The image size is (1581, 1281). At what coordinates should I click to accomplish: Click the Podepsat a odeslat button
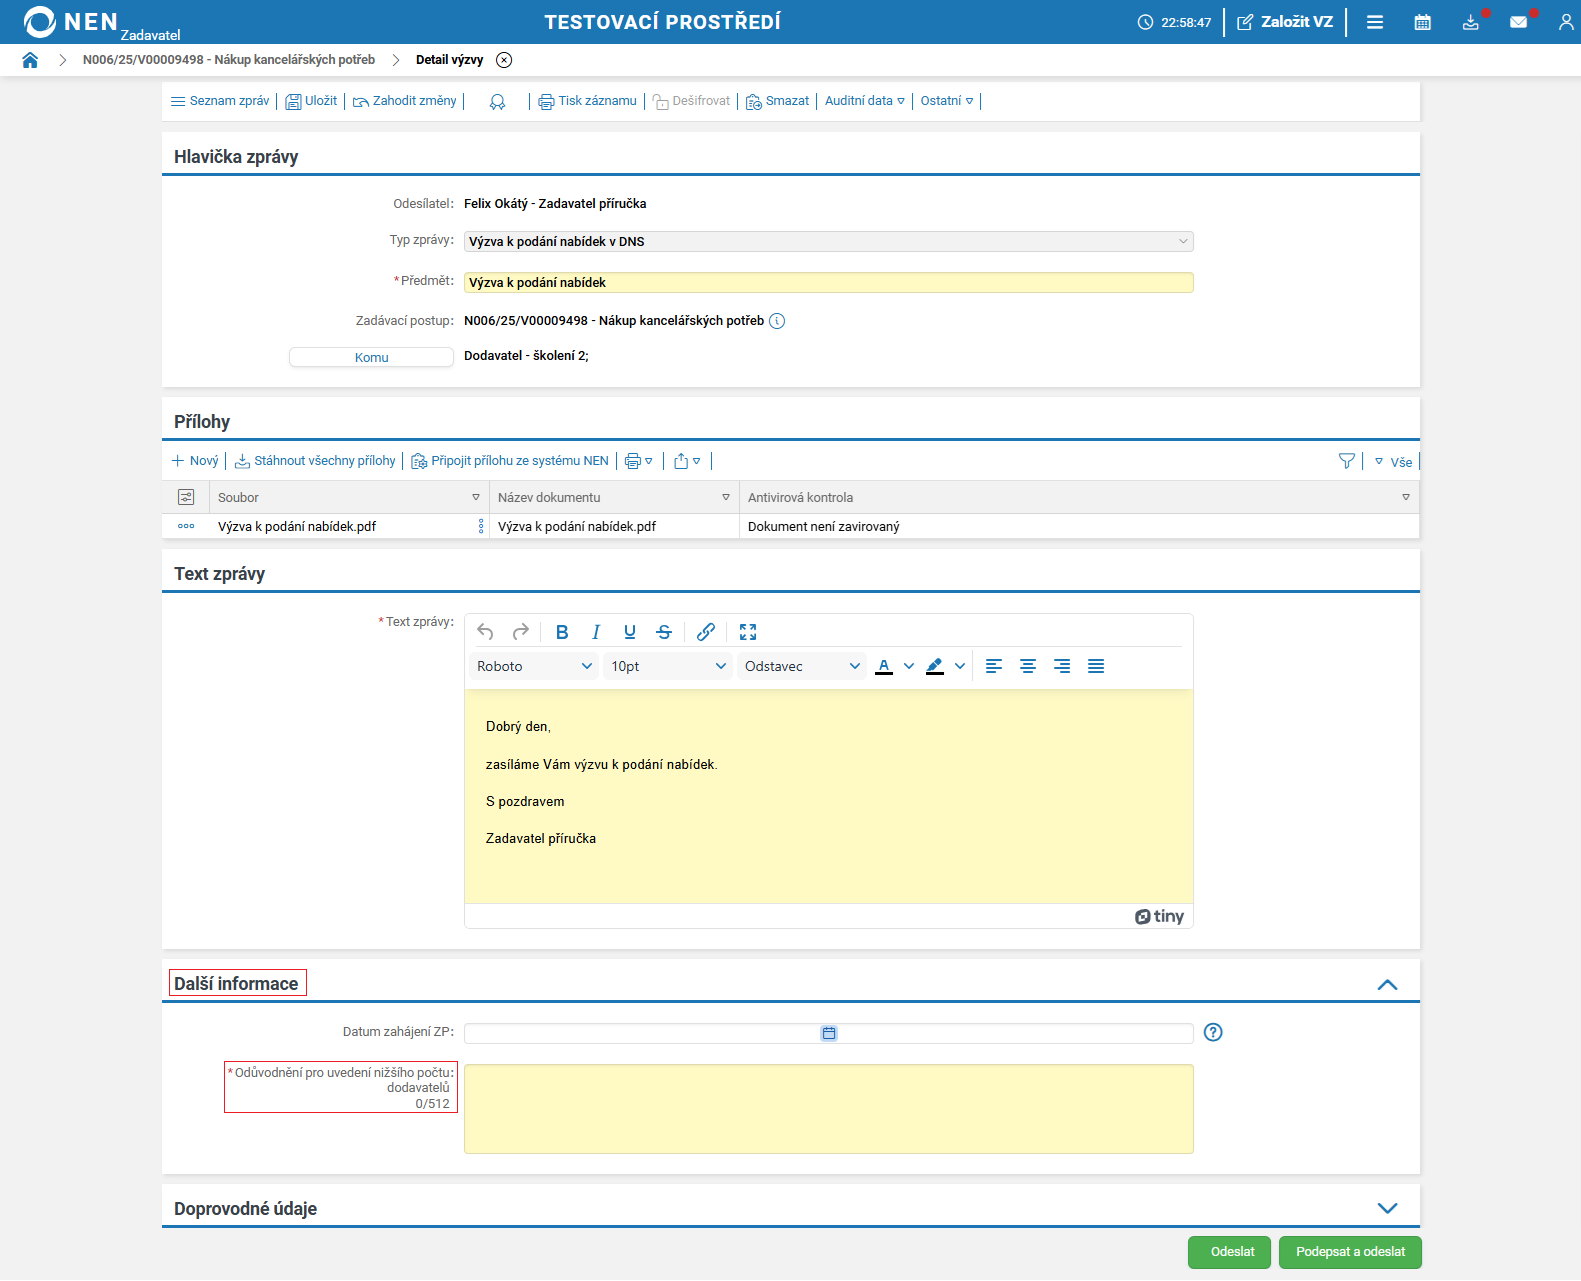click(x=1350, y=1252)
